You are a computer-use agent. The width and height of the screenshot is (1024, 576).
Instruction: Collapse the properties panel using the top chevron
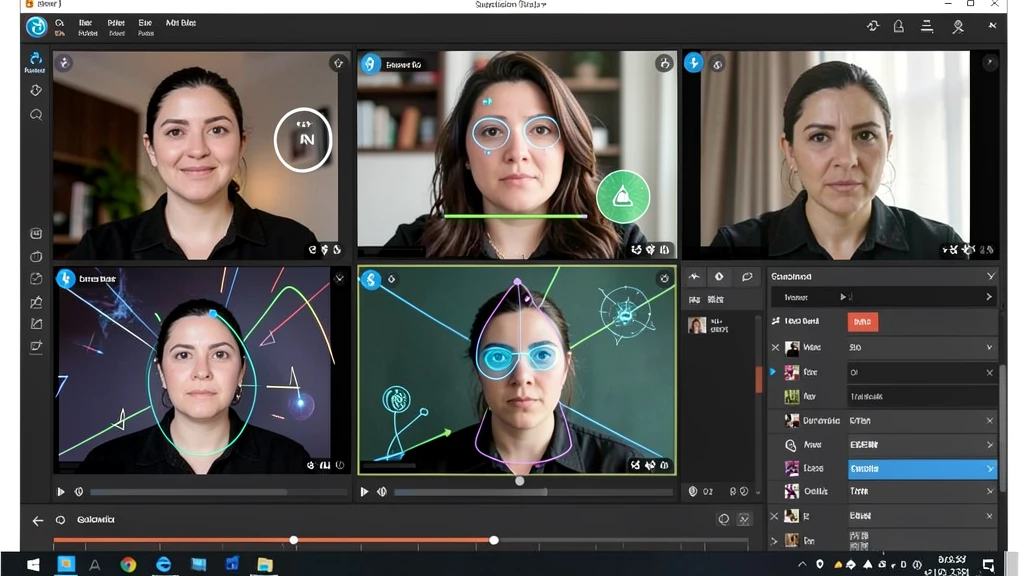pyautogui.click(x=990, y=276)
